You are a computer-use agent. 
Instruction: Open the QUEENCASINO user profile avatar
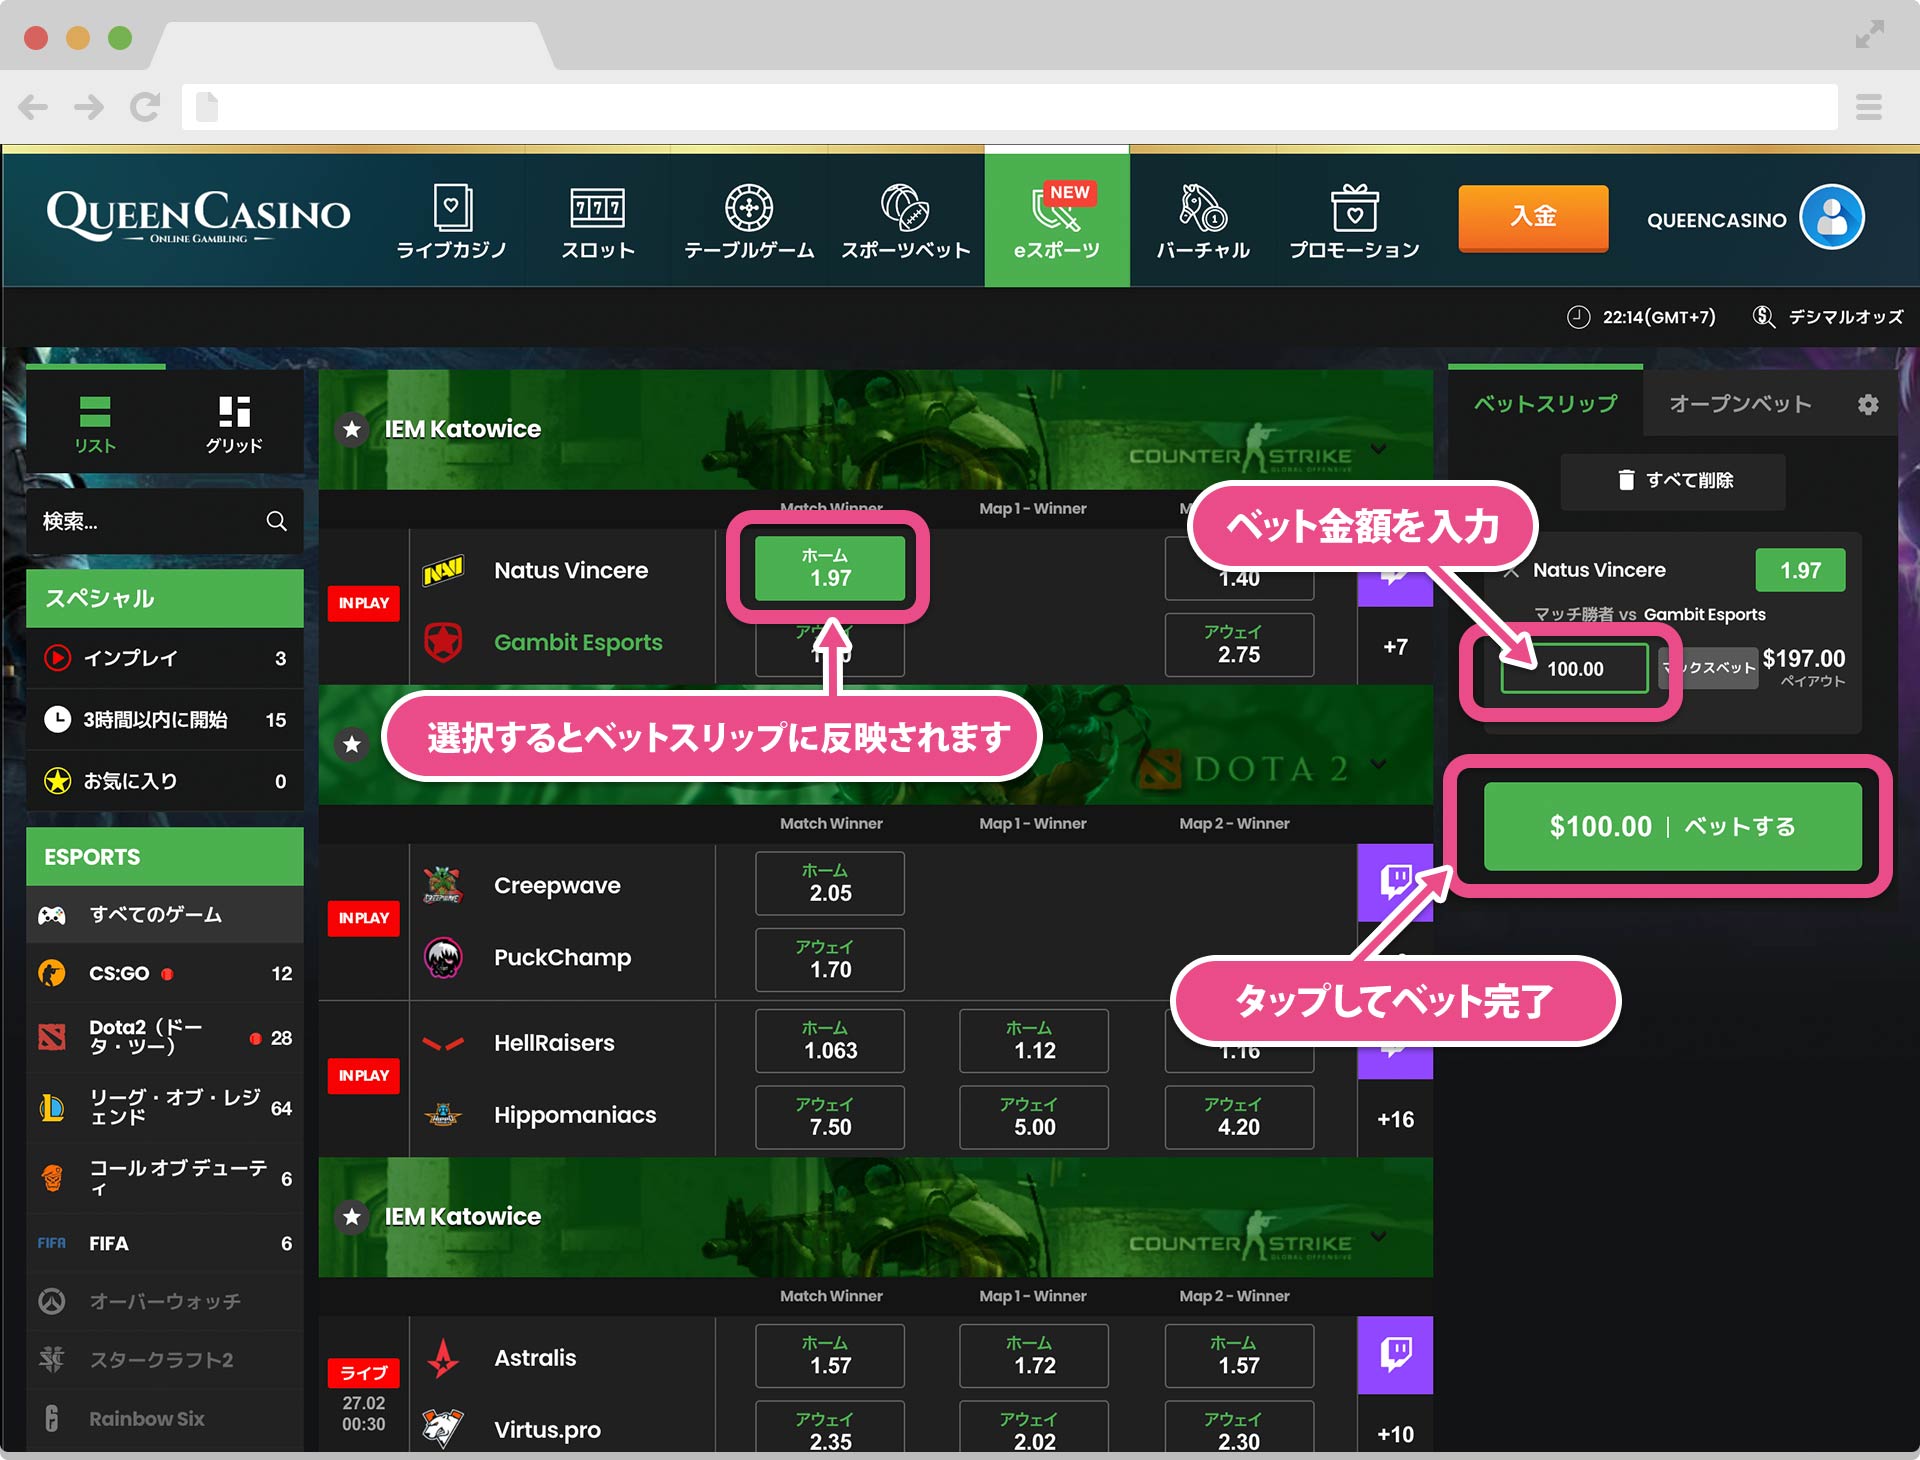(x=1832, y=217)
